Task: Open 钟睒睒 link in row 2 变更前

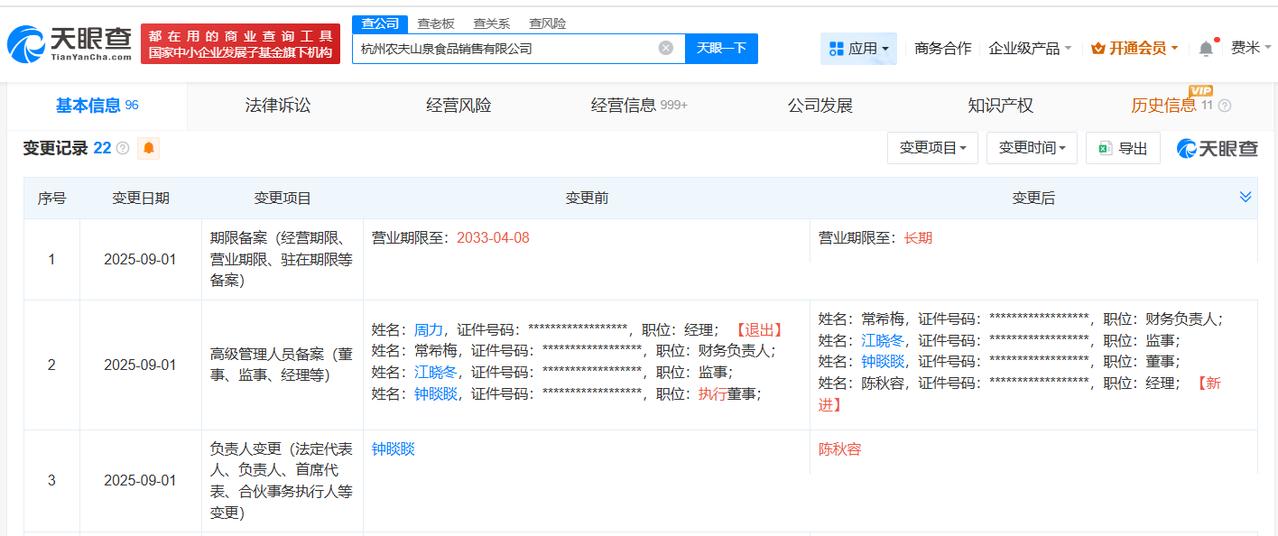Action: coord(435,394)
